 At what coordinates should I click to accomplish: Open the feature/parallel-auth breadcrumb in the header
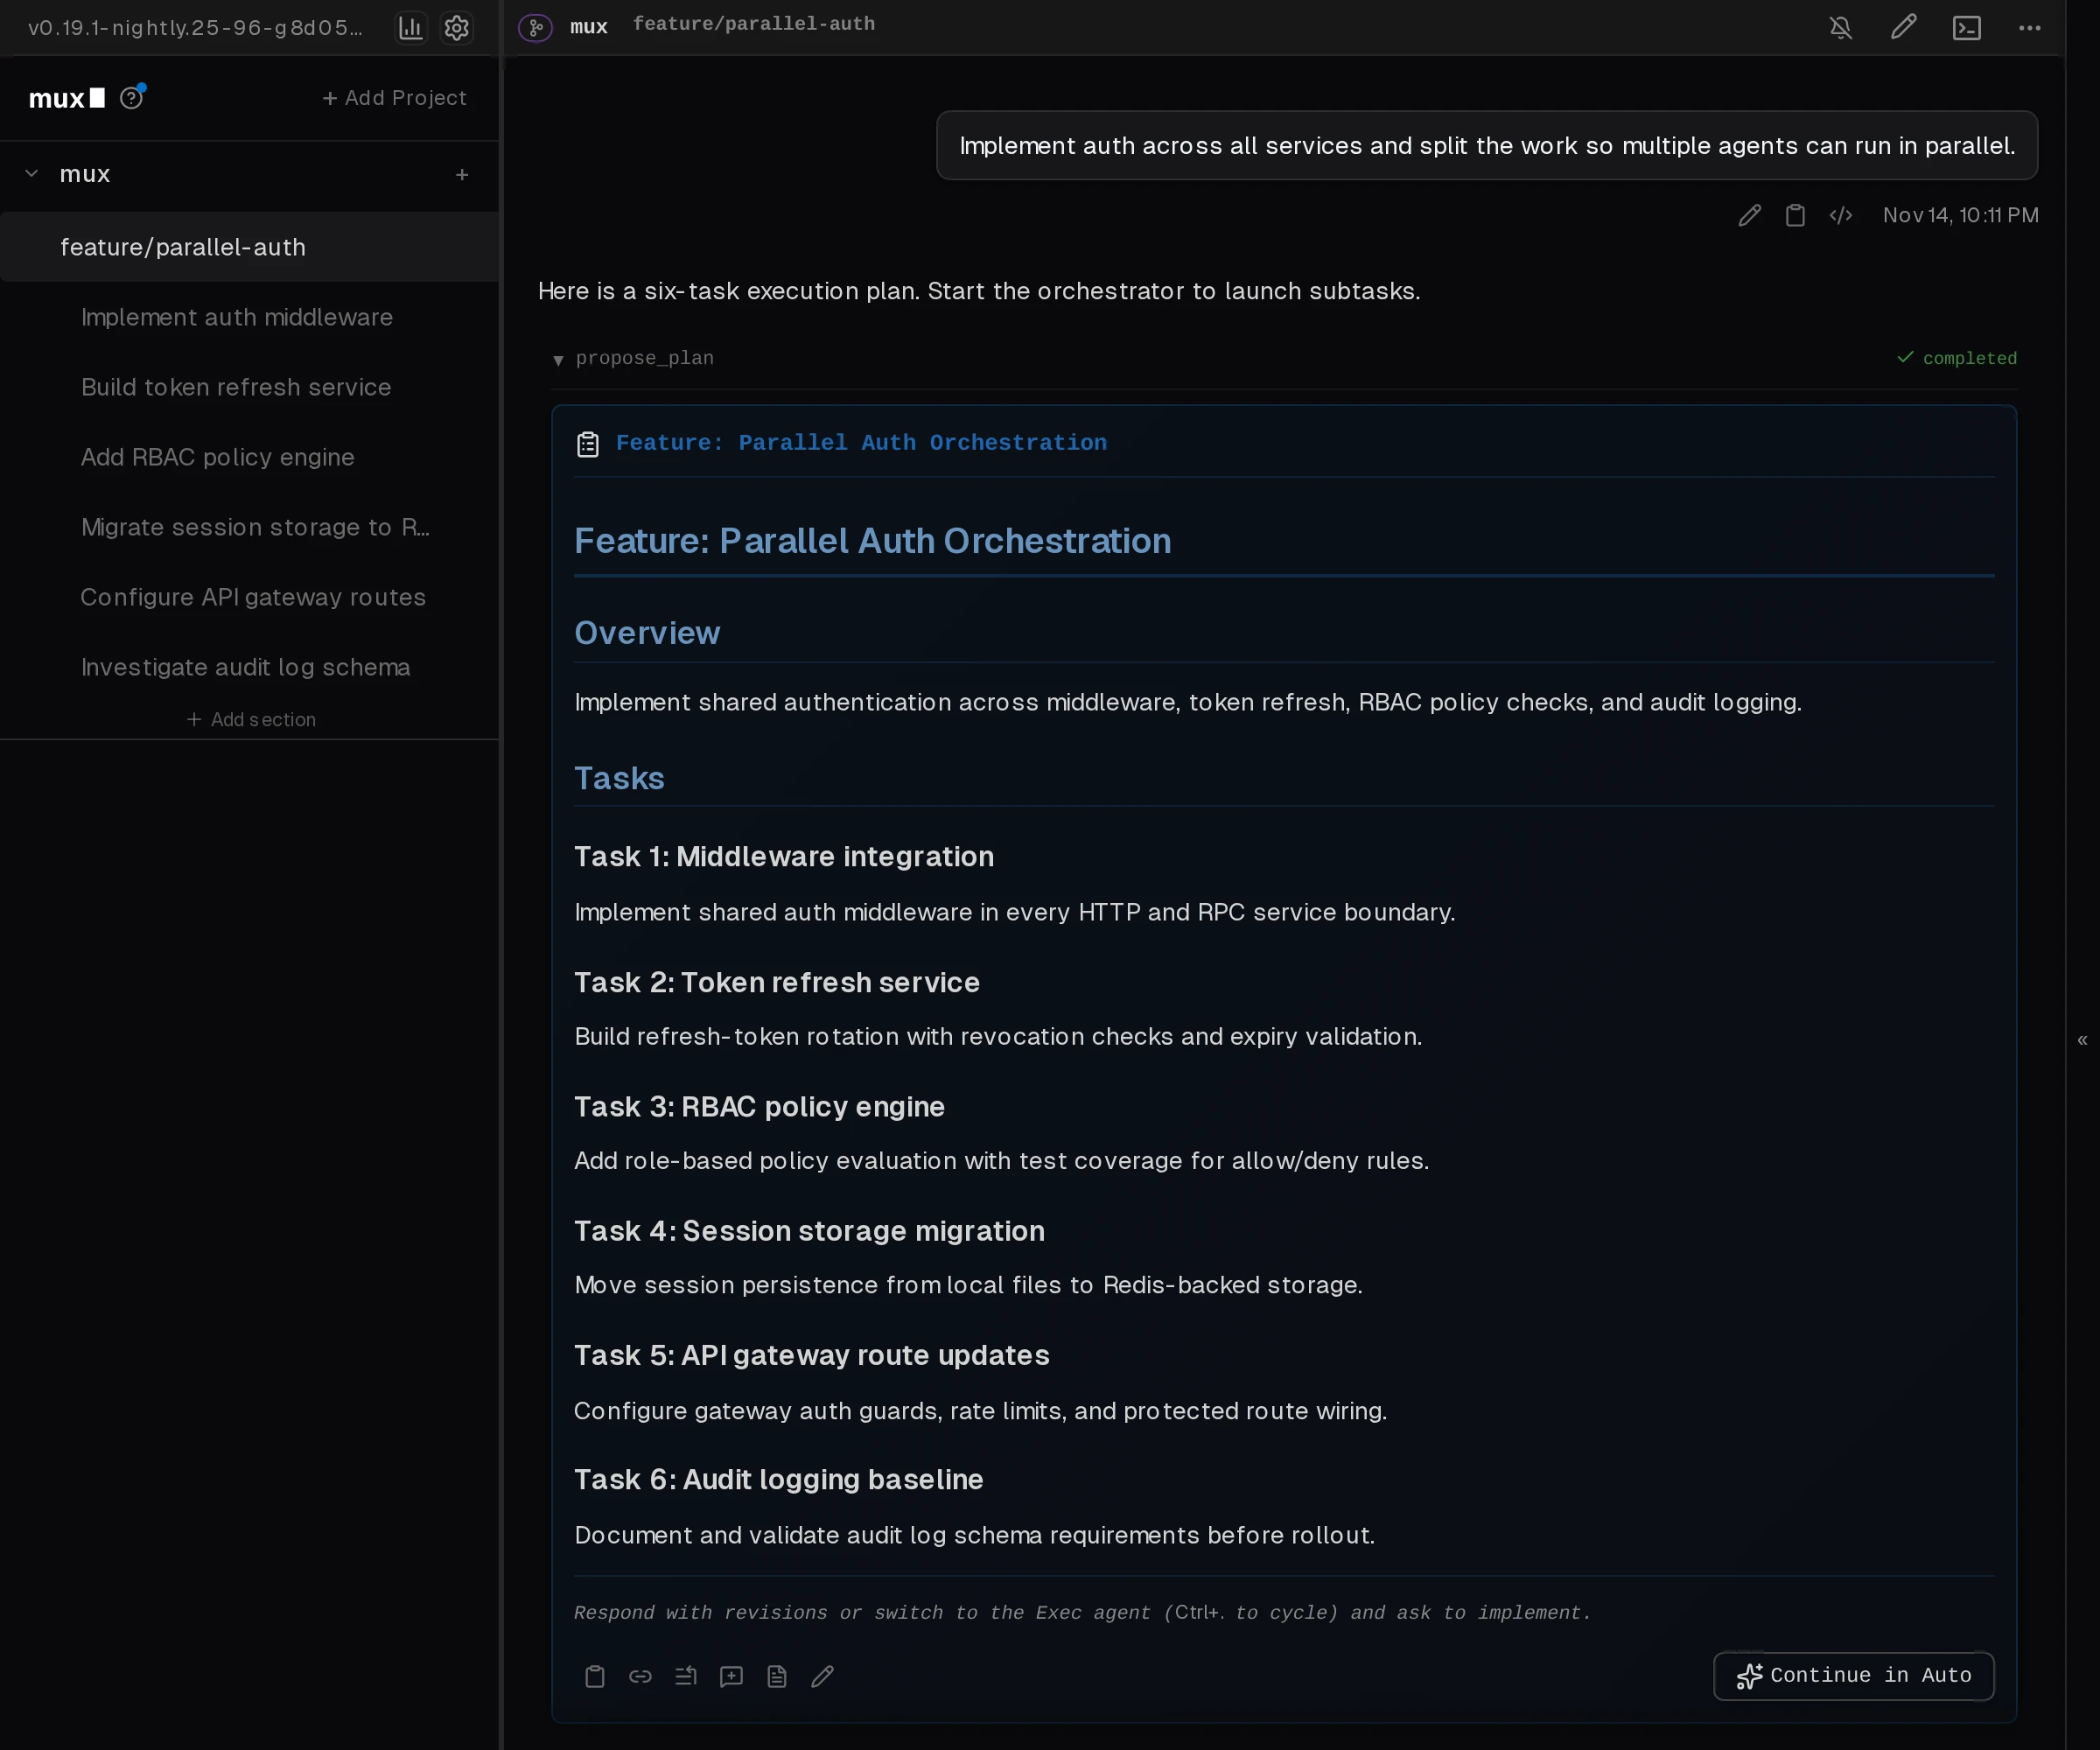(x=753, y=24)
